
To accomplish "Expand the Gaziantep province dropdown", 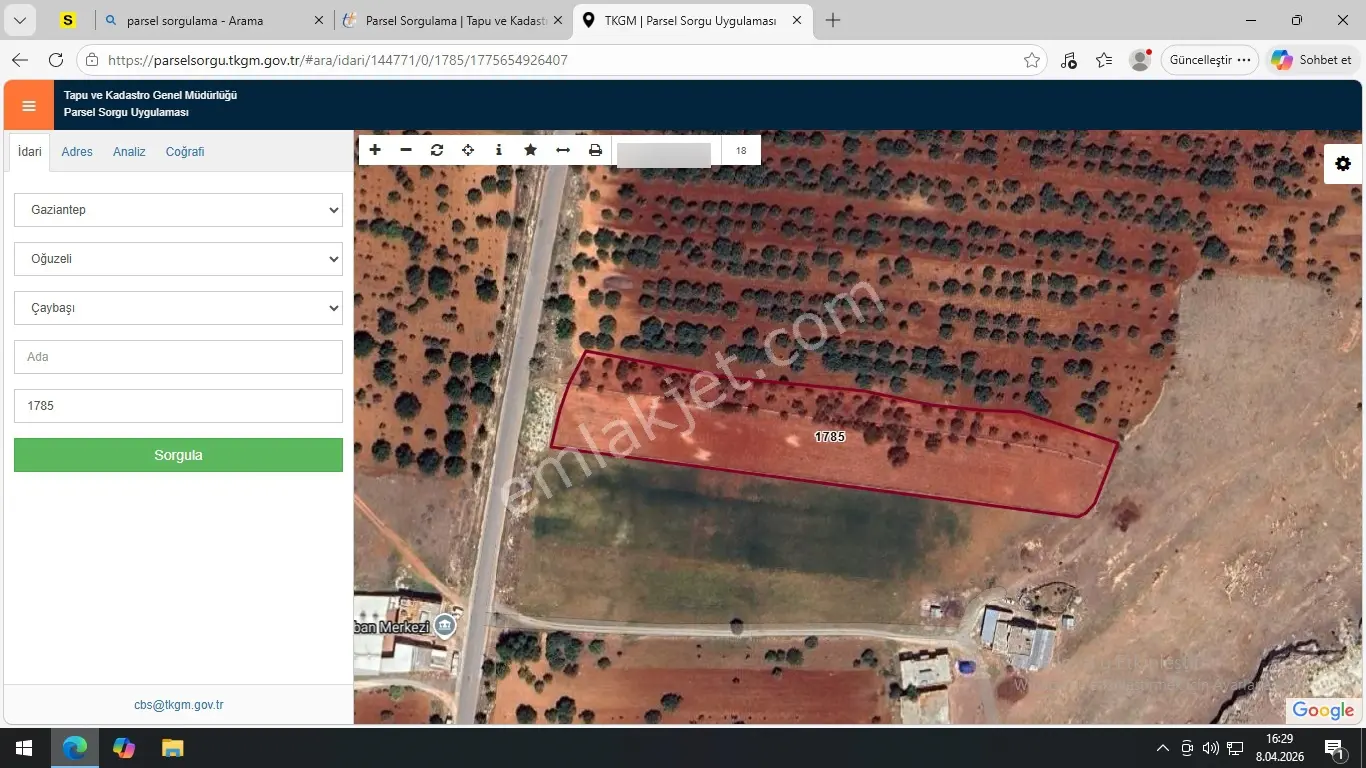I will (x=178, y=210).
